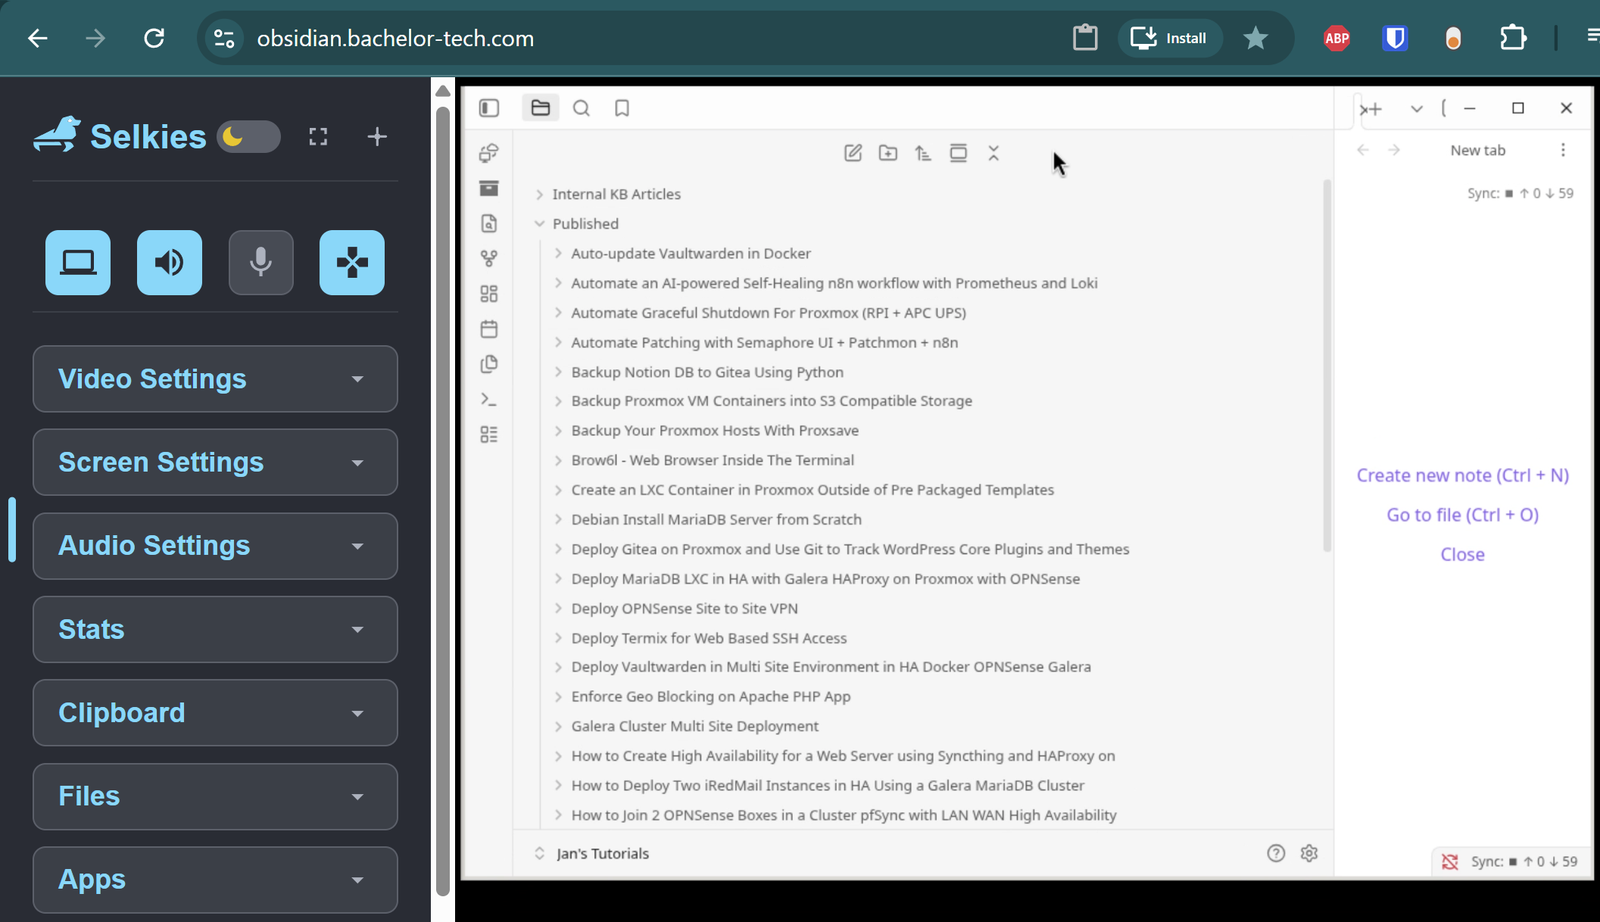
Task: Reload the browser page
Action: pos(154,38)
